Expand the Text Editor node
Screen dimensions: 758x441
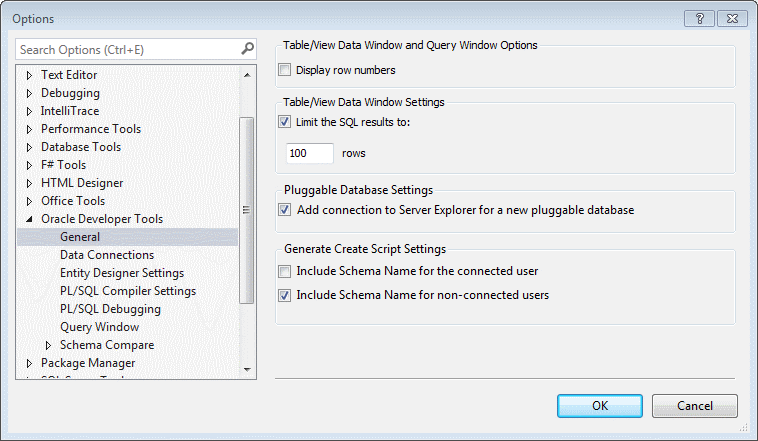(x=29, y=75)
